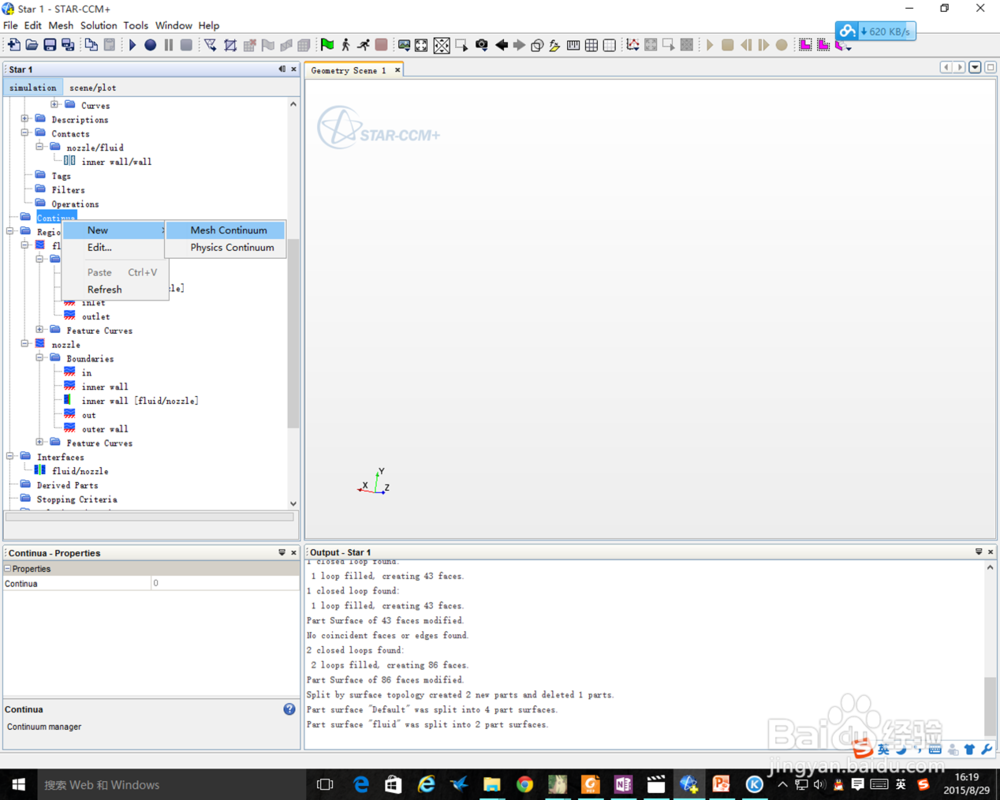
Task: Expand the Curves tree node
Action: (55, 105)
